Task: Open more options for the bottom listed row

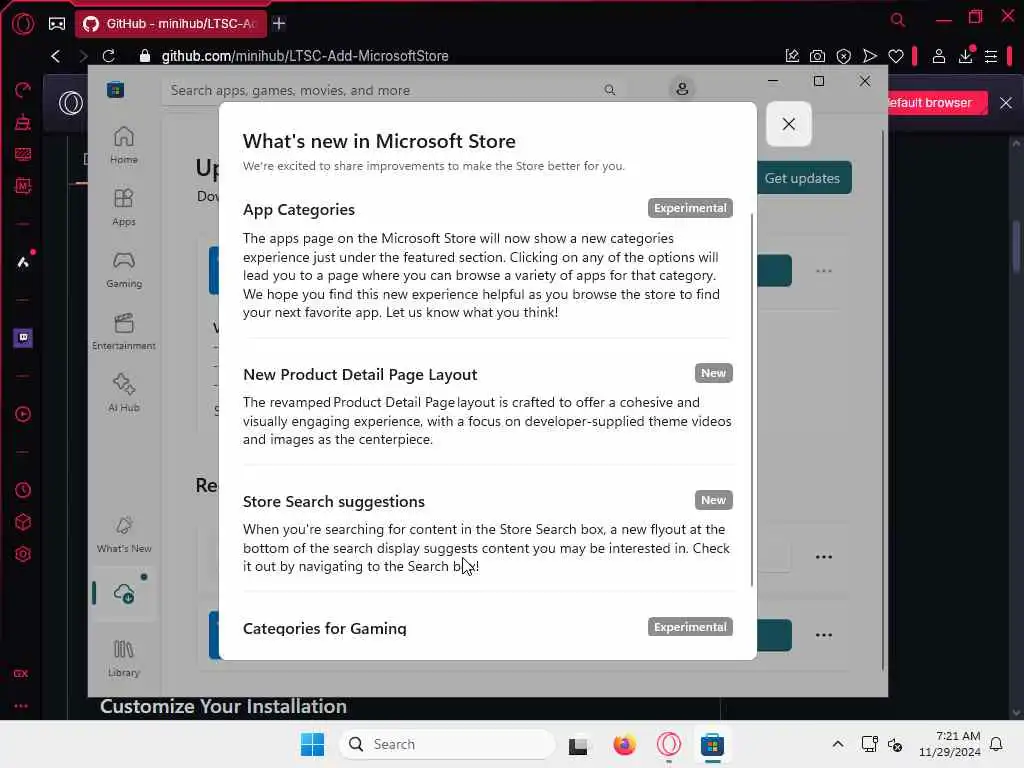Action: [824, 635]
